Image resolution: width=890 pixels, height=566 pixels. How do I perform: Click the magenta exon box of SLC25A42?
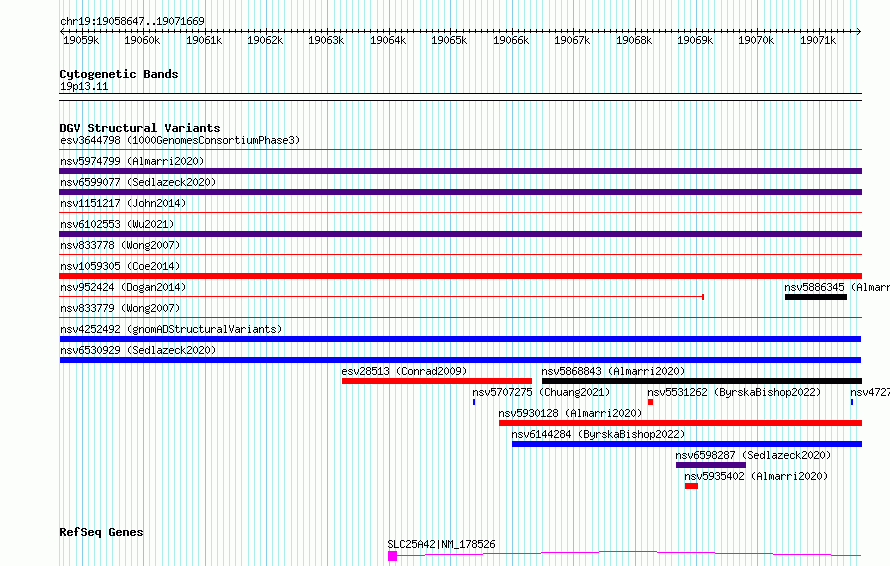pyautogui.click(x=392, y=556)
